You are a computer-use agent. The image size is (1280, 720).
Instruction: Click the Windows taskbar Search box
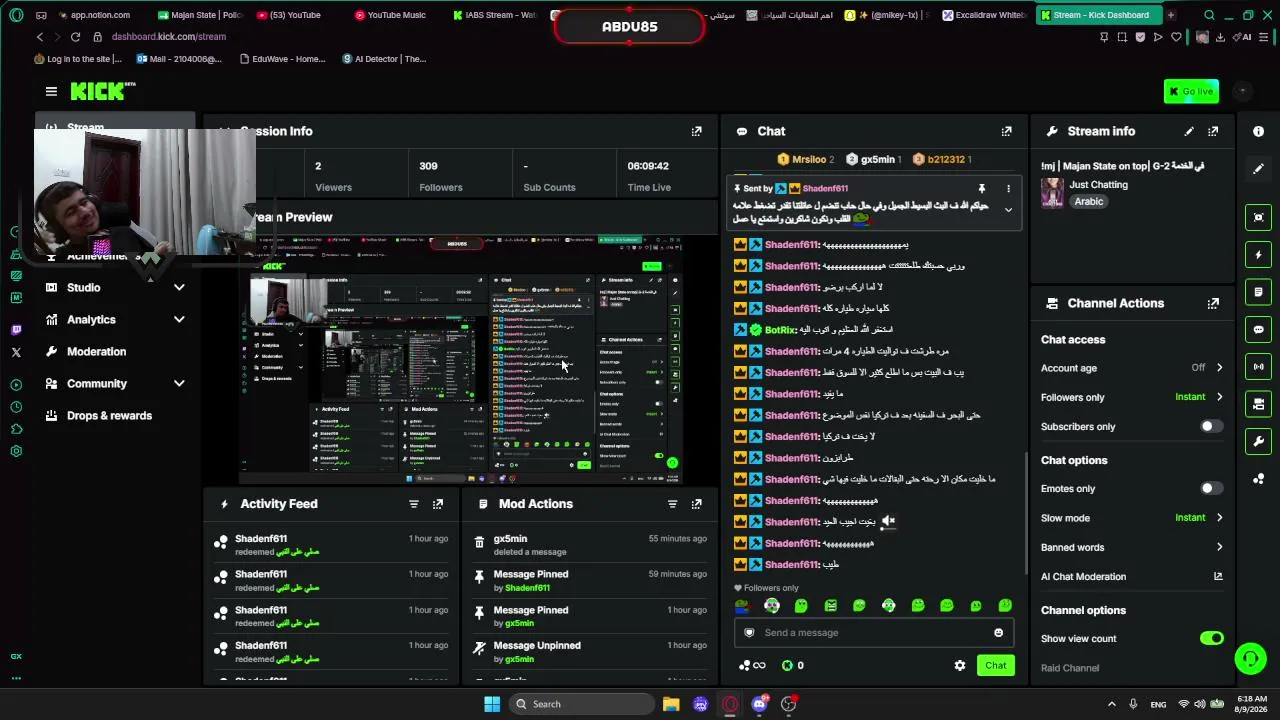pyautogui.click(x=581, y=704)
